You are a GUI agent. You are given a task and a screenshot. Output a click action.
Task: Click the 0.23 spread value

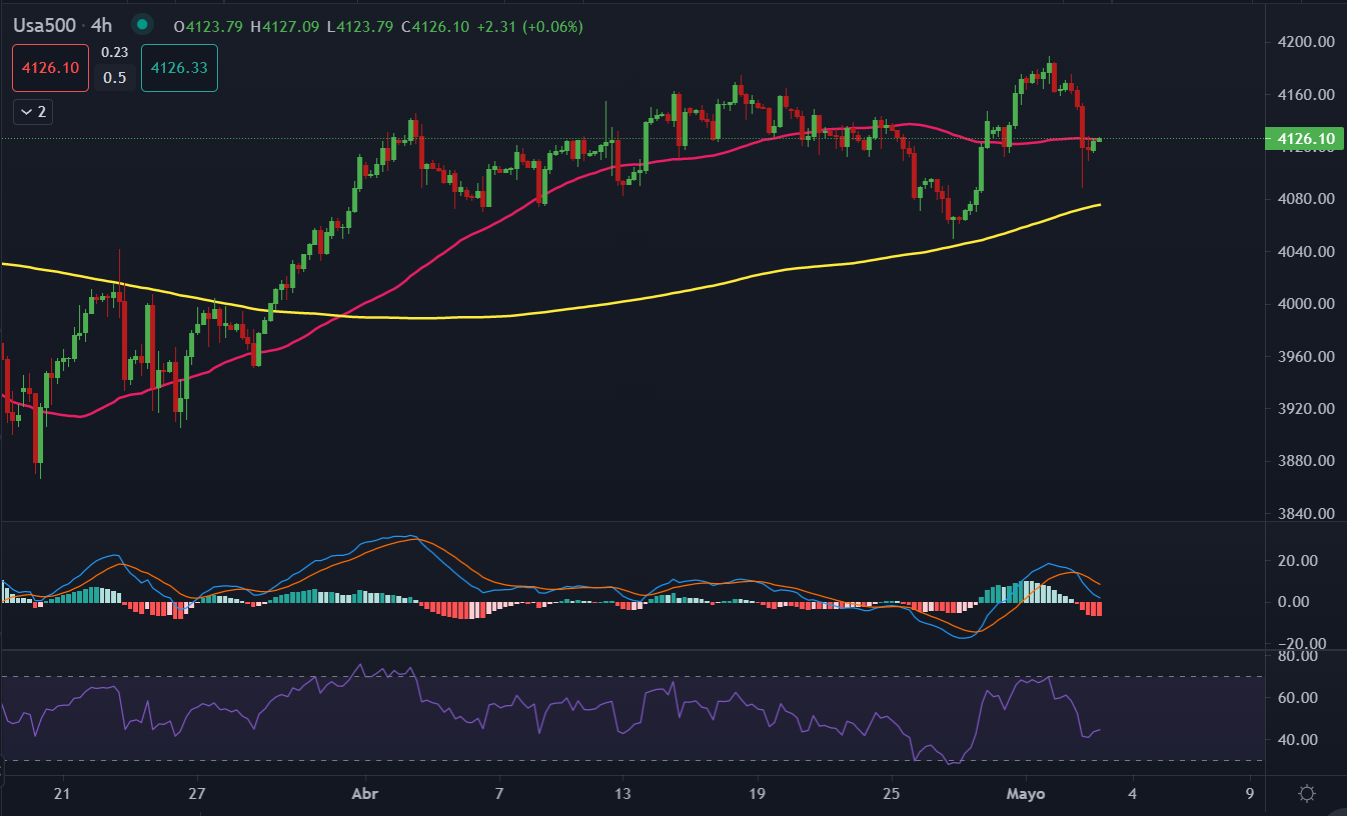[115, 53]
